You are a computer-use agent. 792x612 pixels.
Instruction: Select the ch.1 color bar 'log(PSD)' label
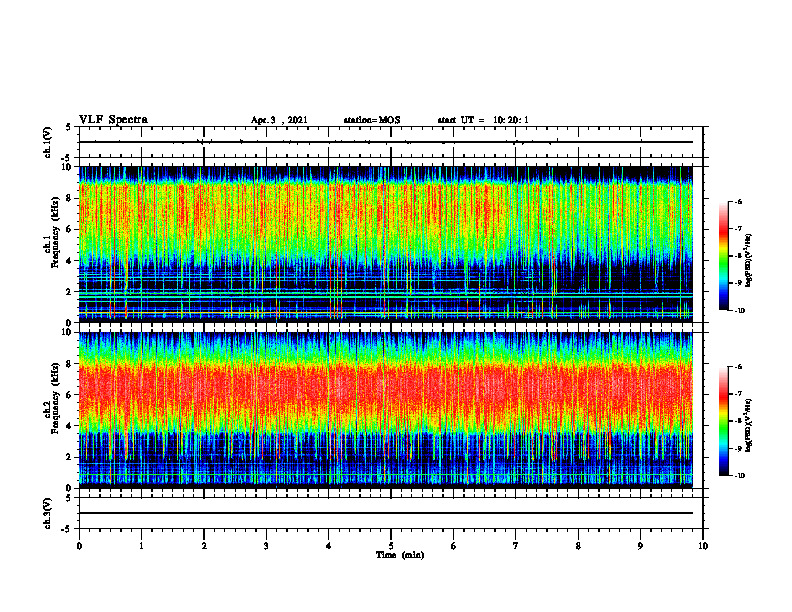click(x=748, y=261)
